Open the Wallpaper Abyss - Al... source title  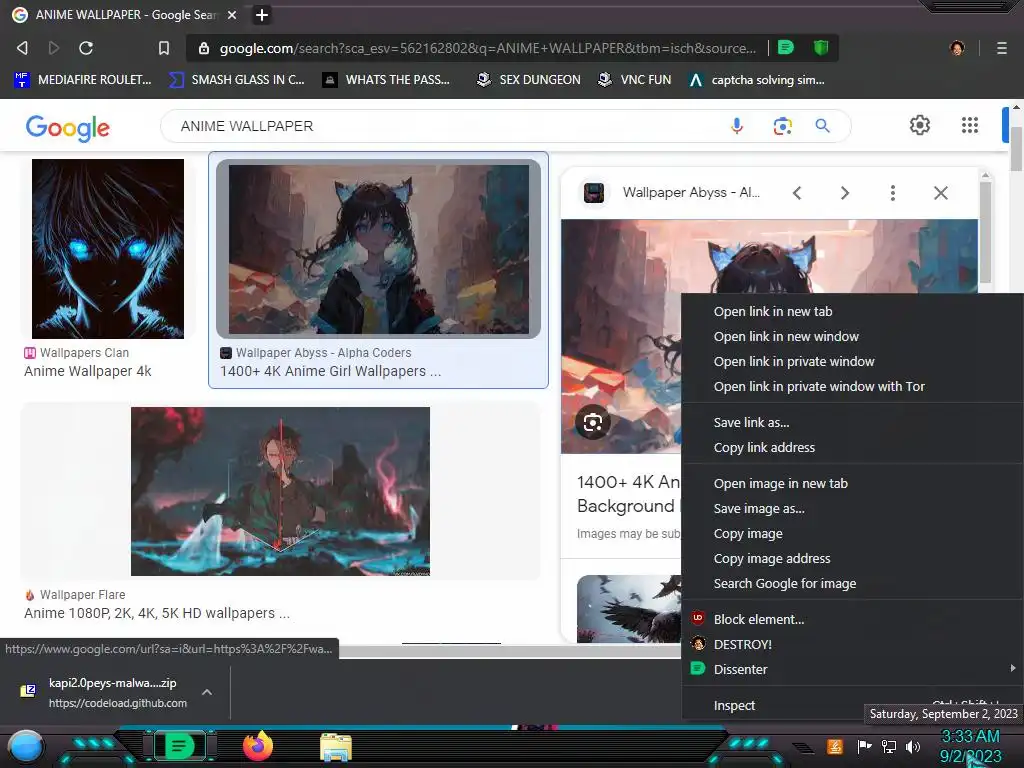[691, 193]
